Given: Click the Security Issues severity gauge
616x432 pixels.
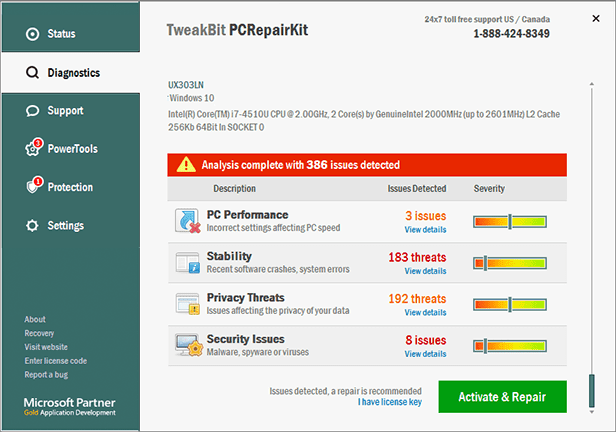Looking at the screenshot, I should click(x=510, y=346).
